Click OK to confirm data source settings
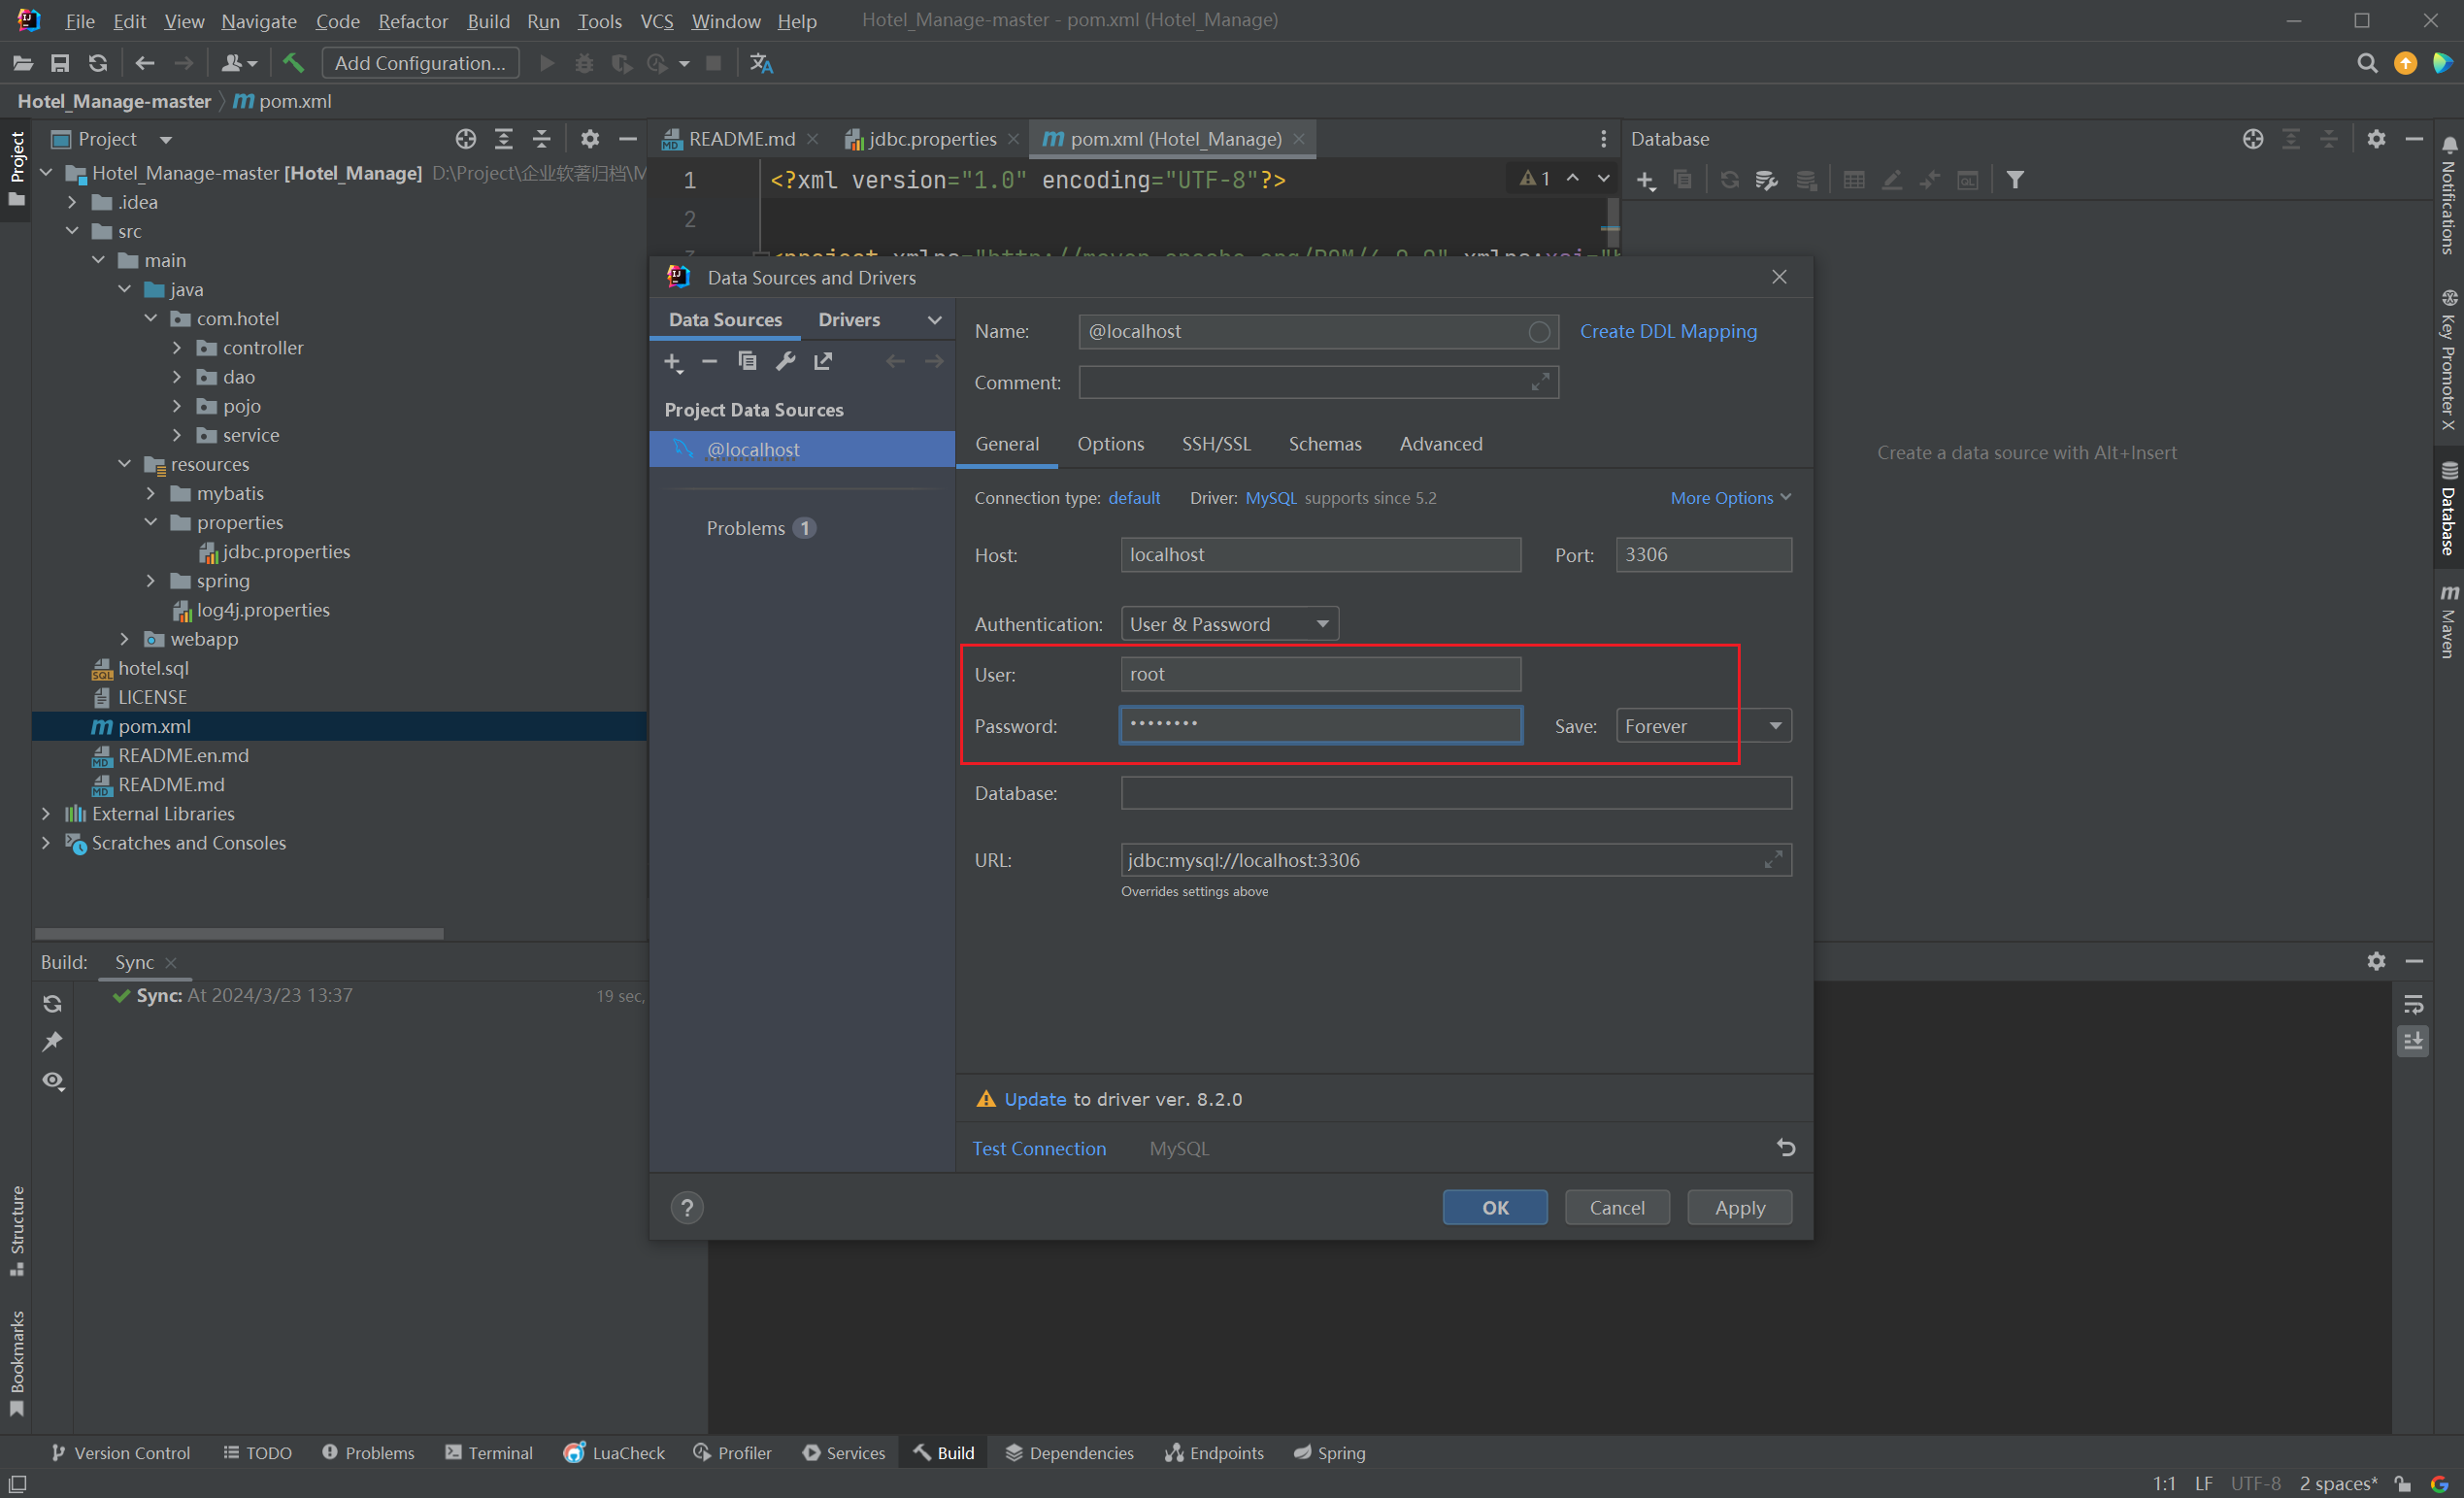The width and height of the screenshot is (2464, 1498). click(1492, 1206)
